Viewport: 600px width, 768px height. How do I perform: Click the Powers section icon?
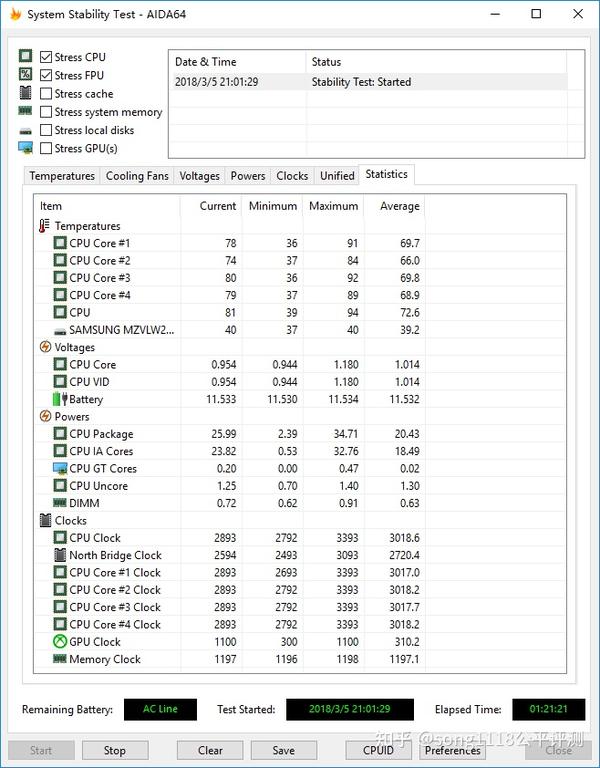[x=45, y=416]
